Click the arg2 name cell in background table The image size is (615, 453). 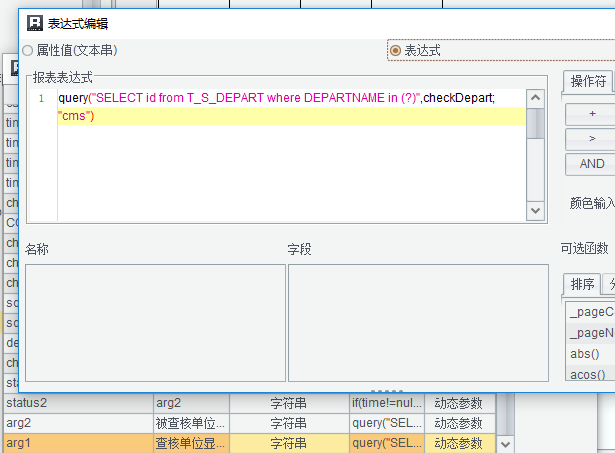point(78,423)
